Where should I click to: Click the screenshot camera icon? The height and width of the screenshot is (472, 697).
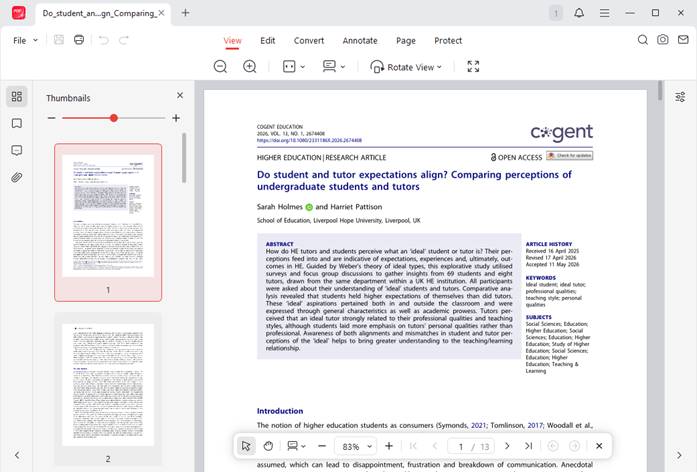click(x=663, y=40)
